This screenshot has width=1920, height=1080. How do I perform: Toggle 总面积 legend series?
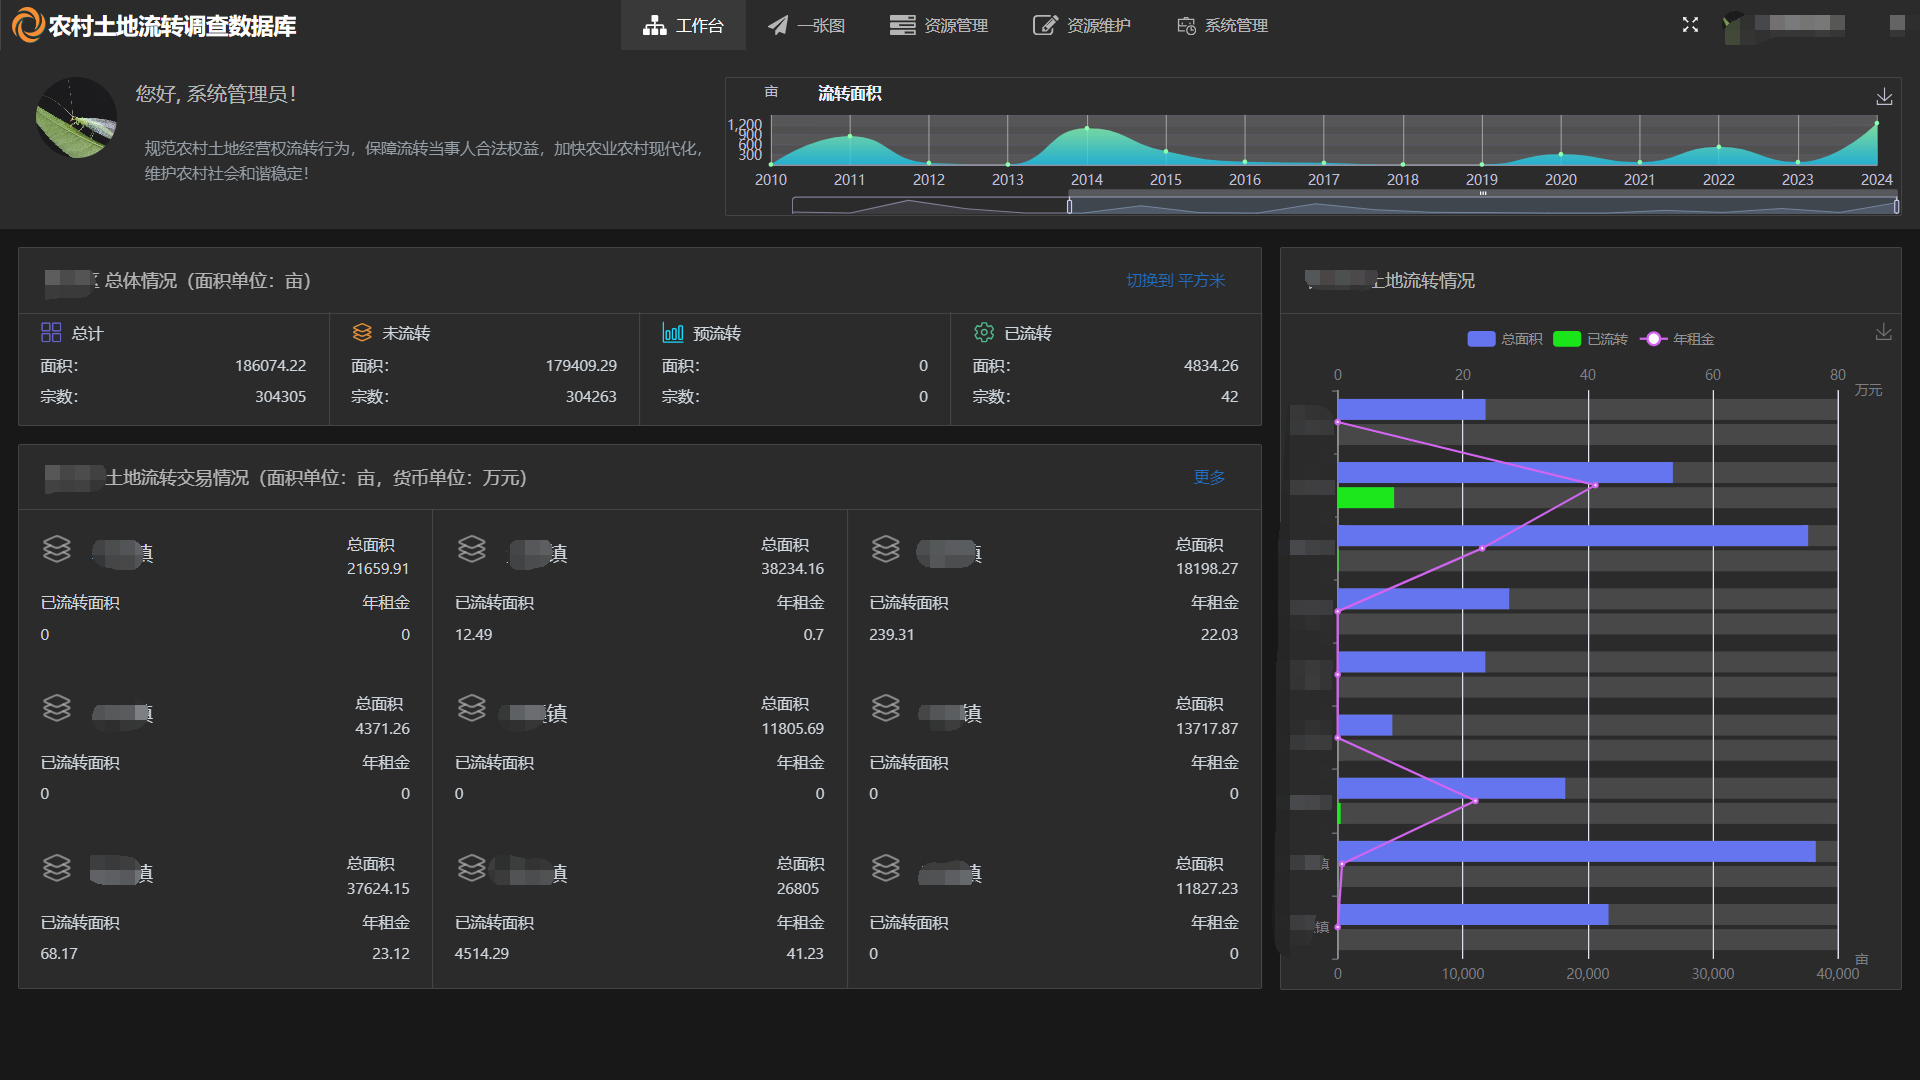click(1504, 339)
